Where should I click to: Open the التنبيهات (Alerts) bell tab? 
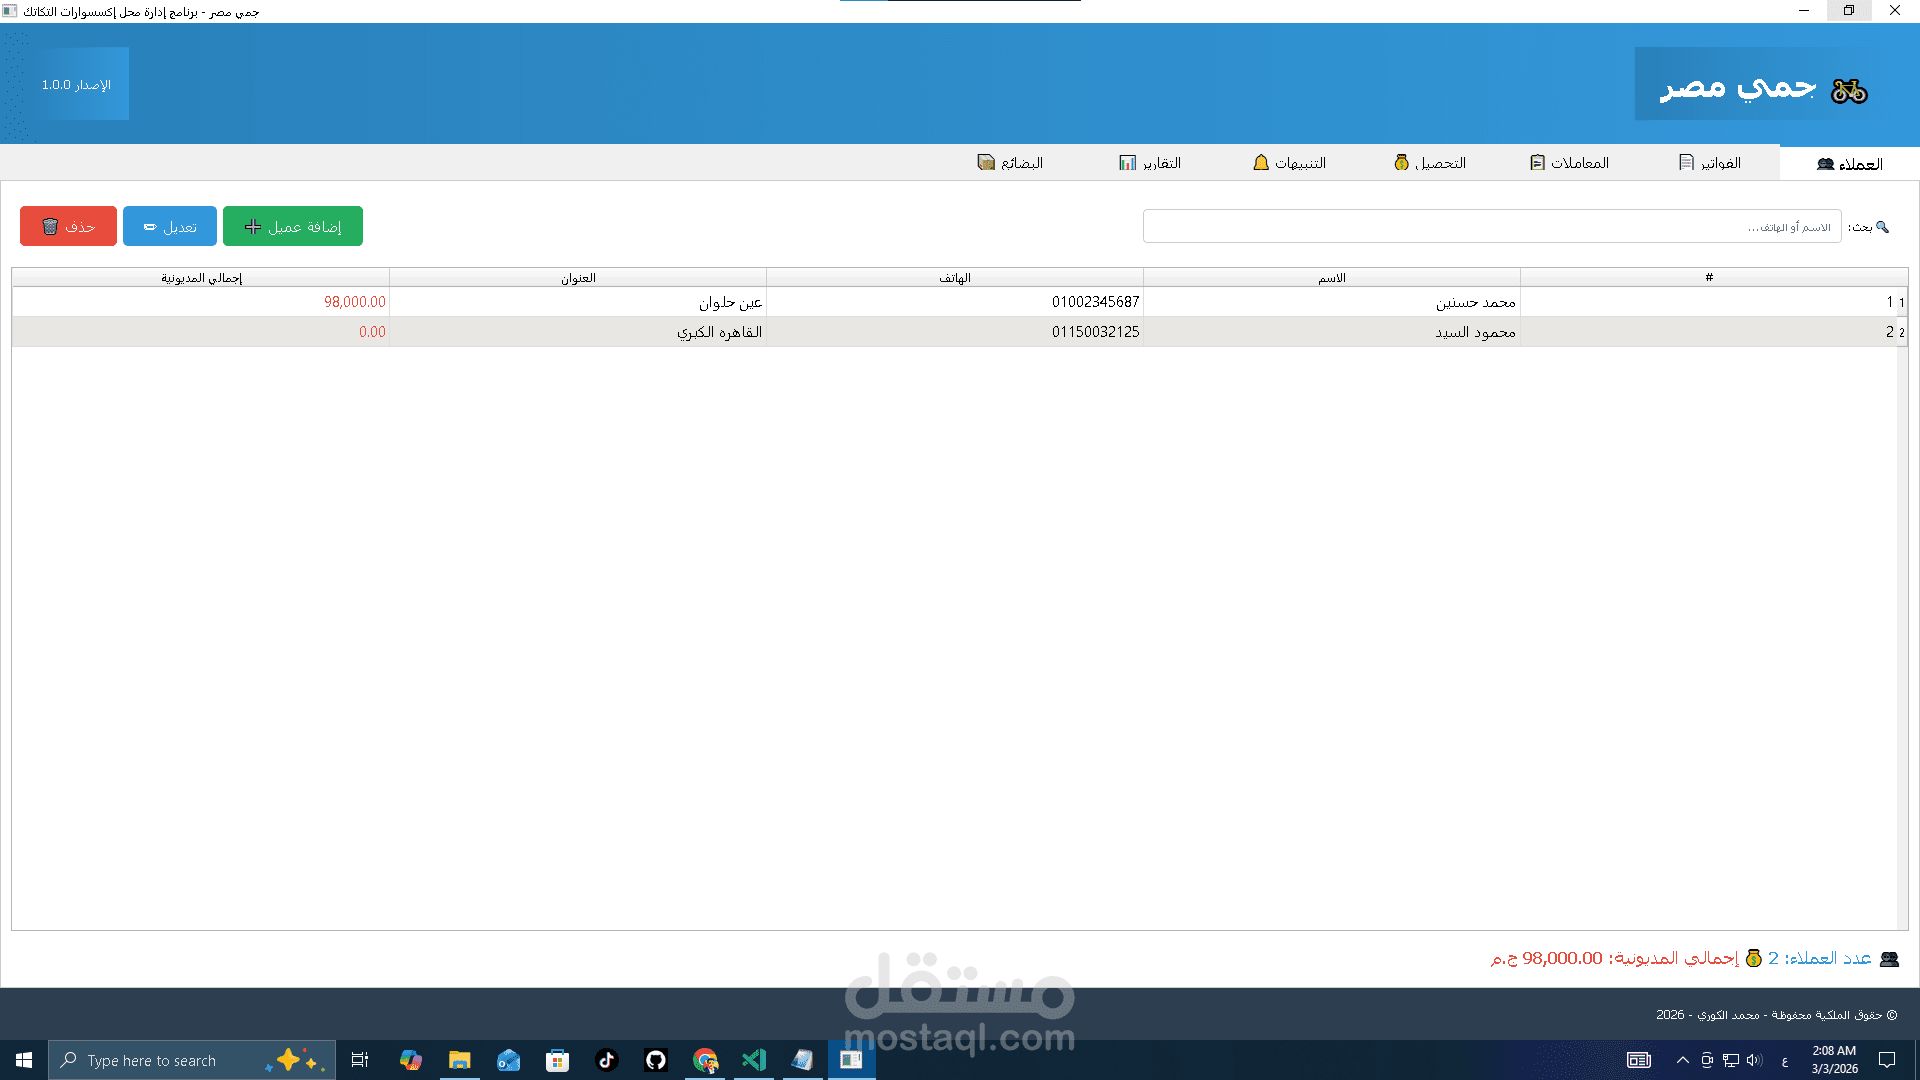1290,163
